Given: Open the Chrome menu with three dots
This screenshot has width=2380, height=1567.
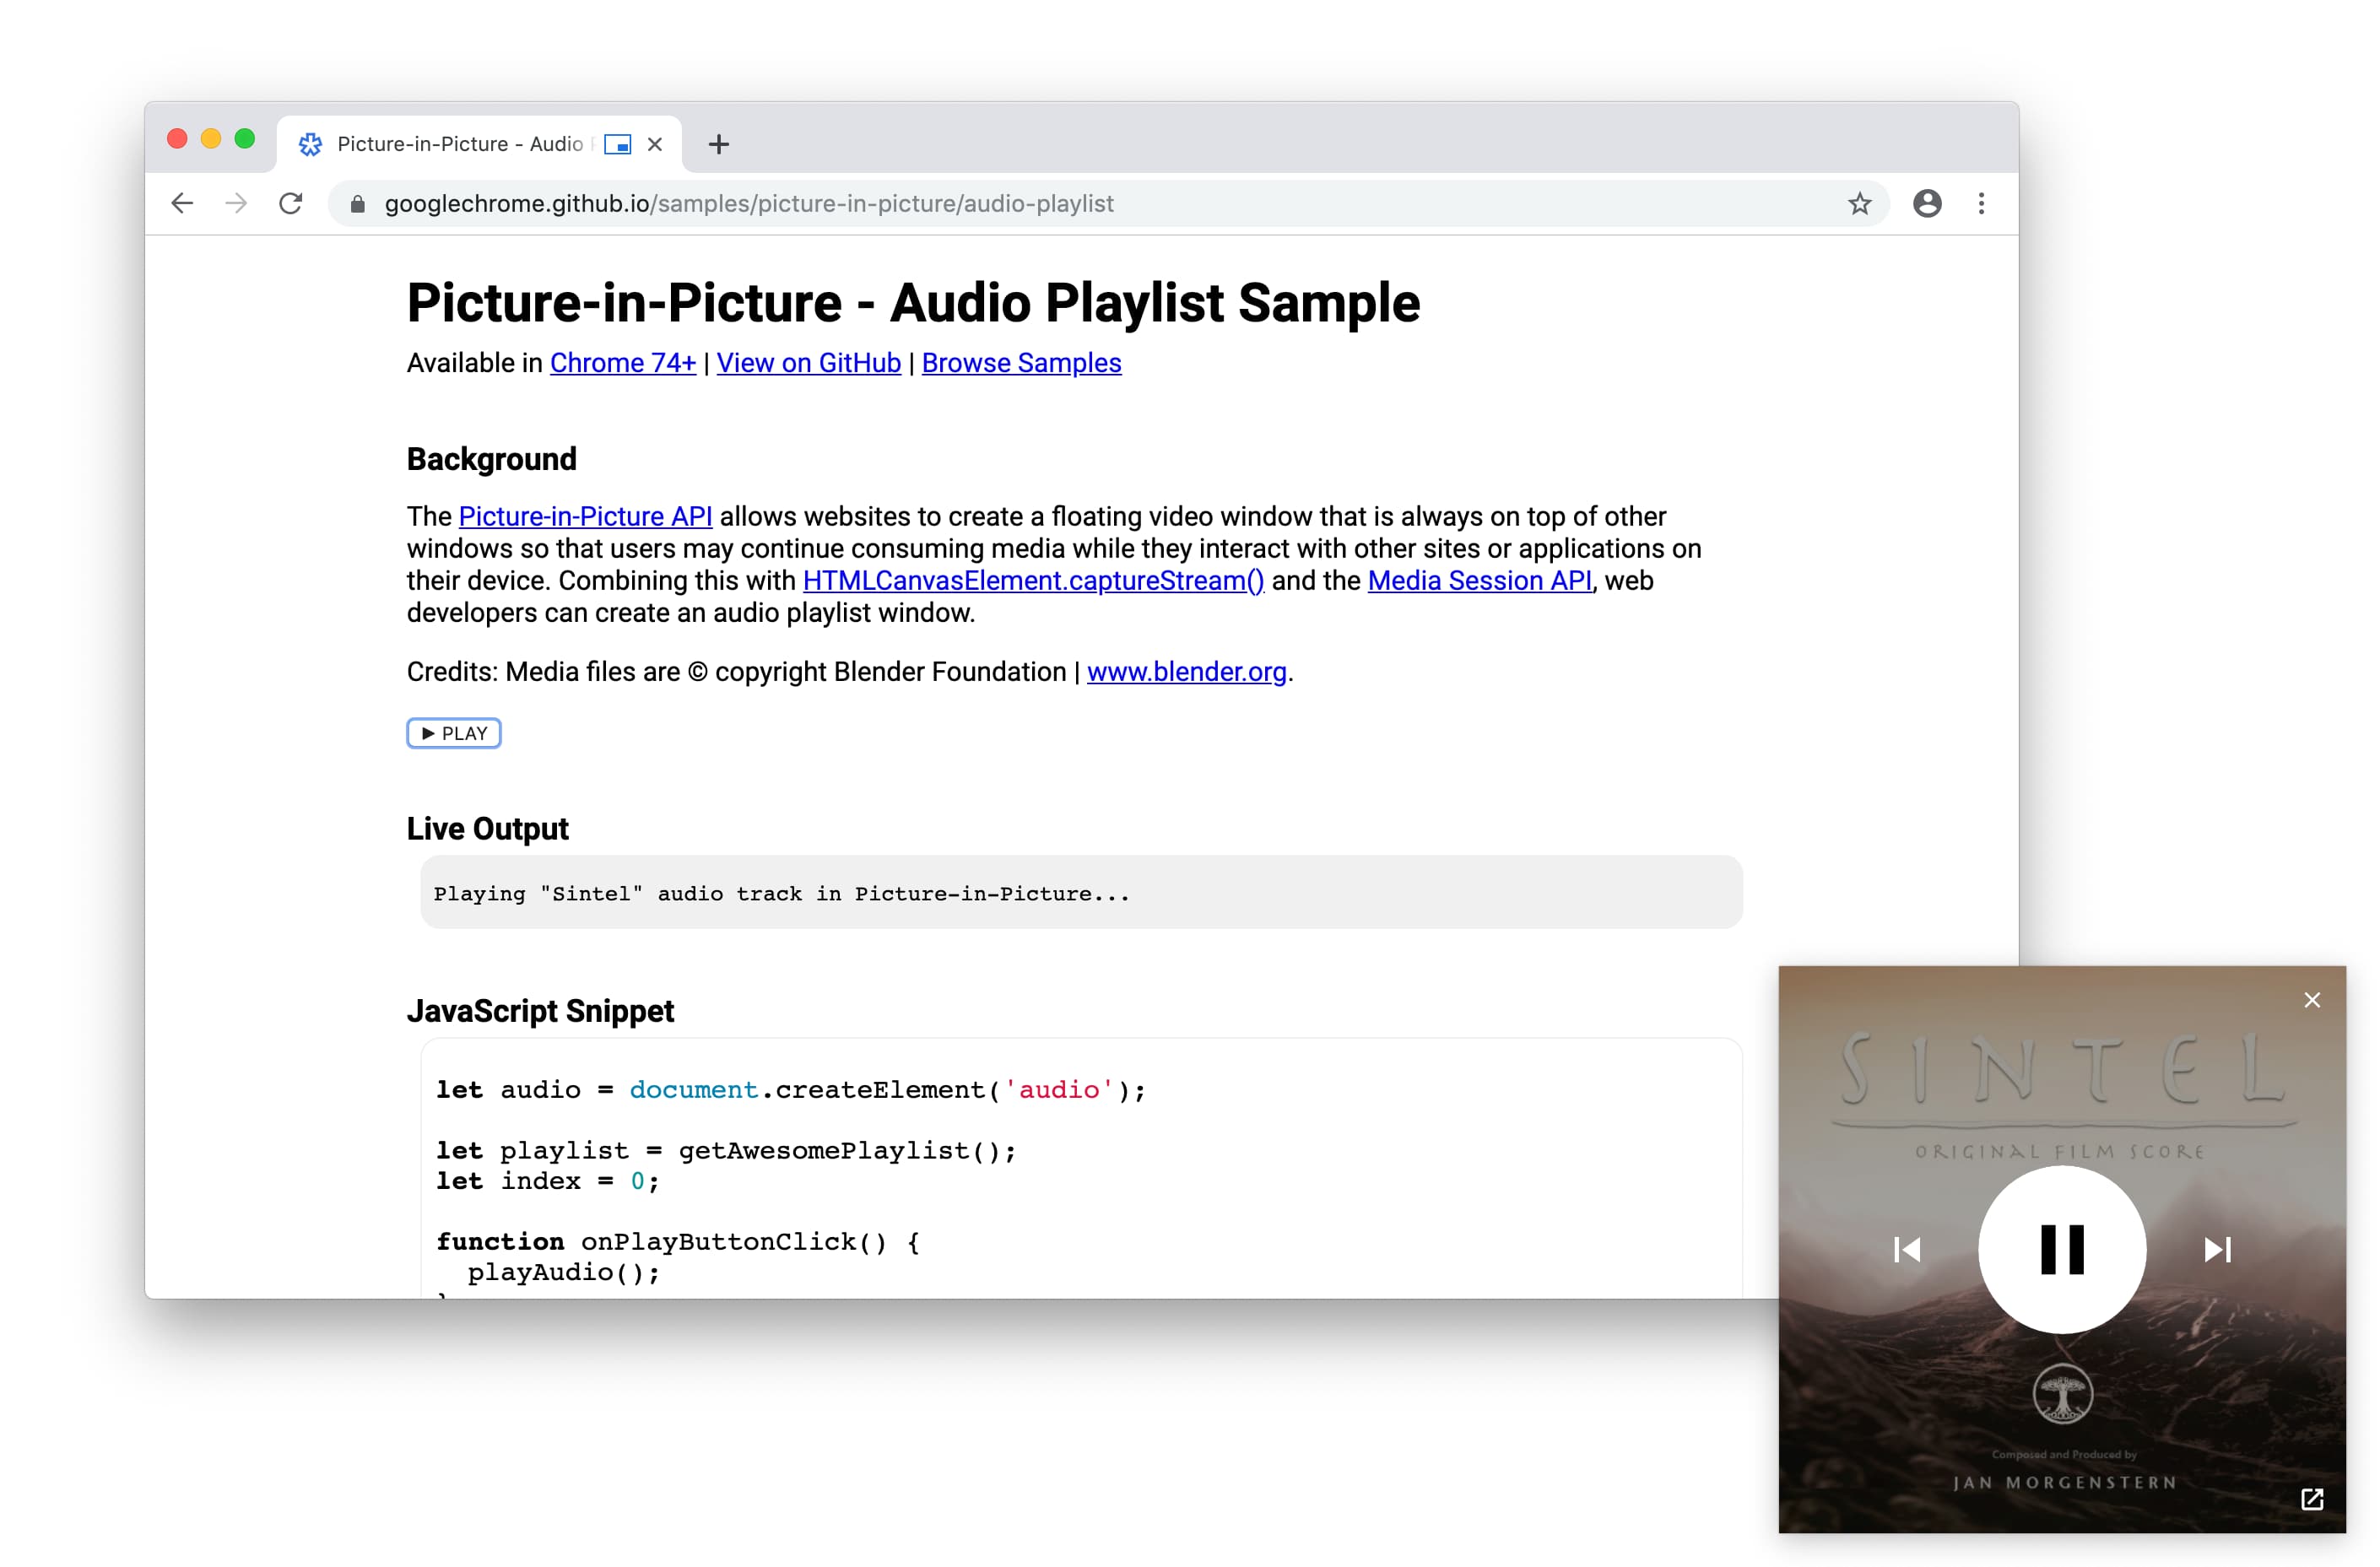Looking at the screenshot, I should point(1982,203).
